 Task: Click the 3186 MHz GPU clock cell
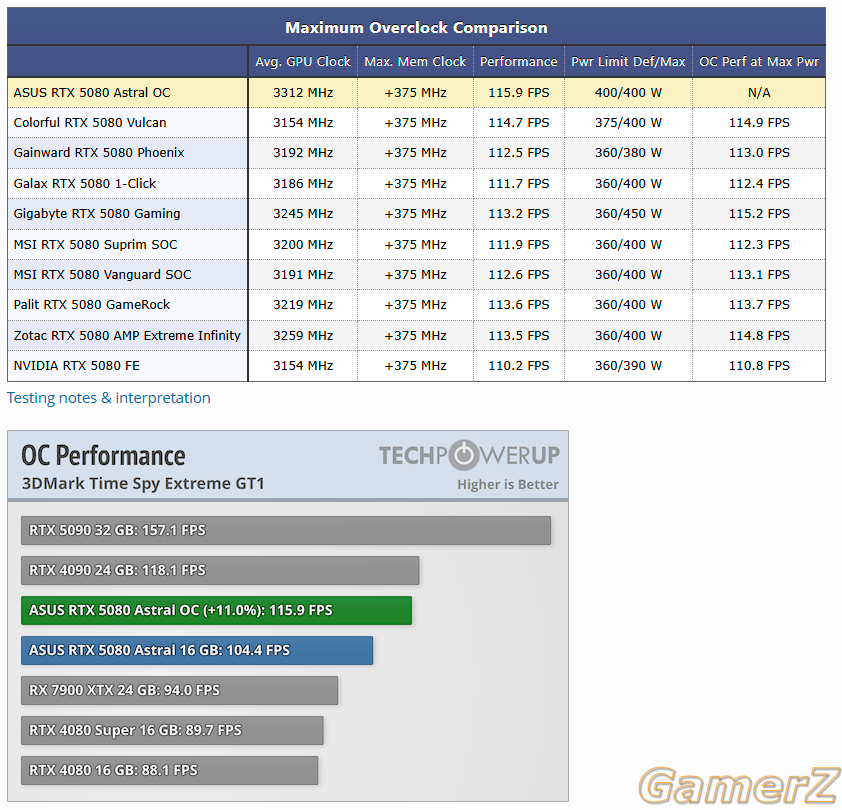pos(303,184)
